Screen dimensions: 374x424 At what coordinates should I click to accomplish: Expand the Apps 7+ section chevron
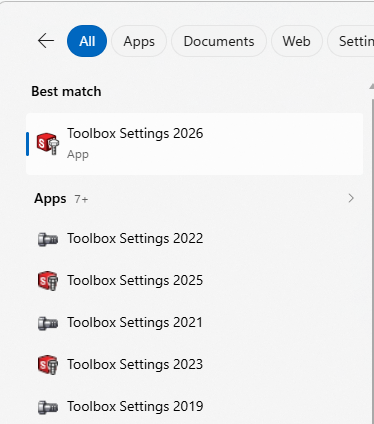(351, 198)
